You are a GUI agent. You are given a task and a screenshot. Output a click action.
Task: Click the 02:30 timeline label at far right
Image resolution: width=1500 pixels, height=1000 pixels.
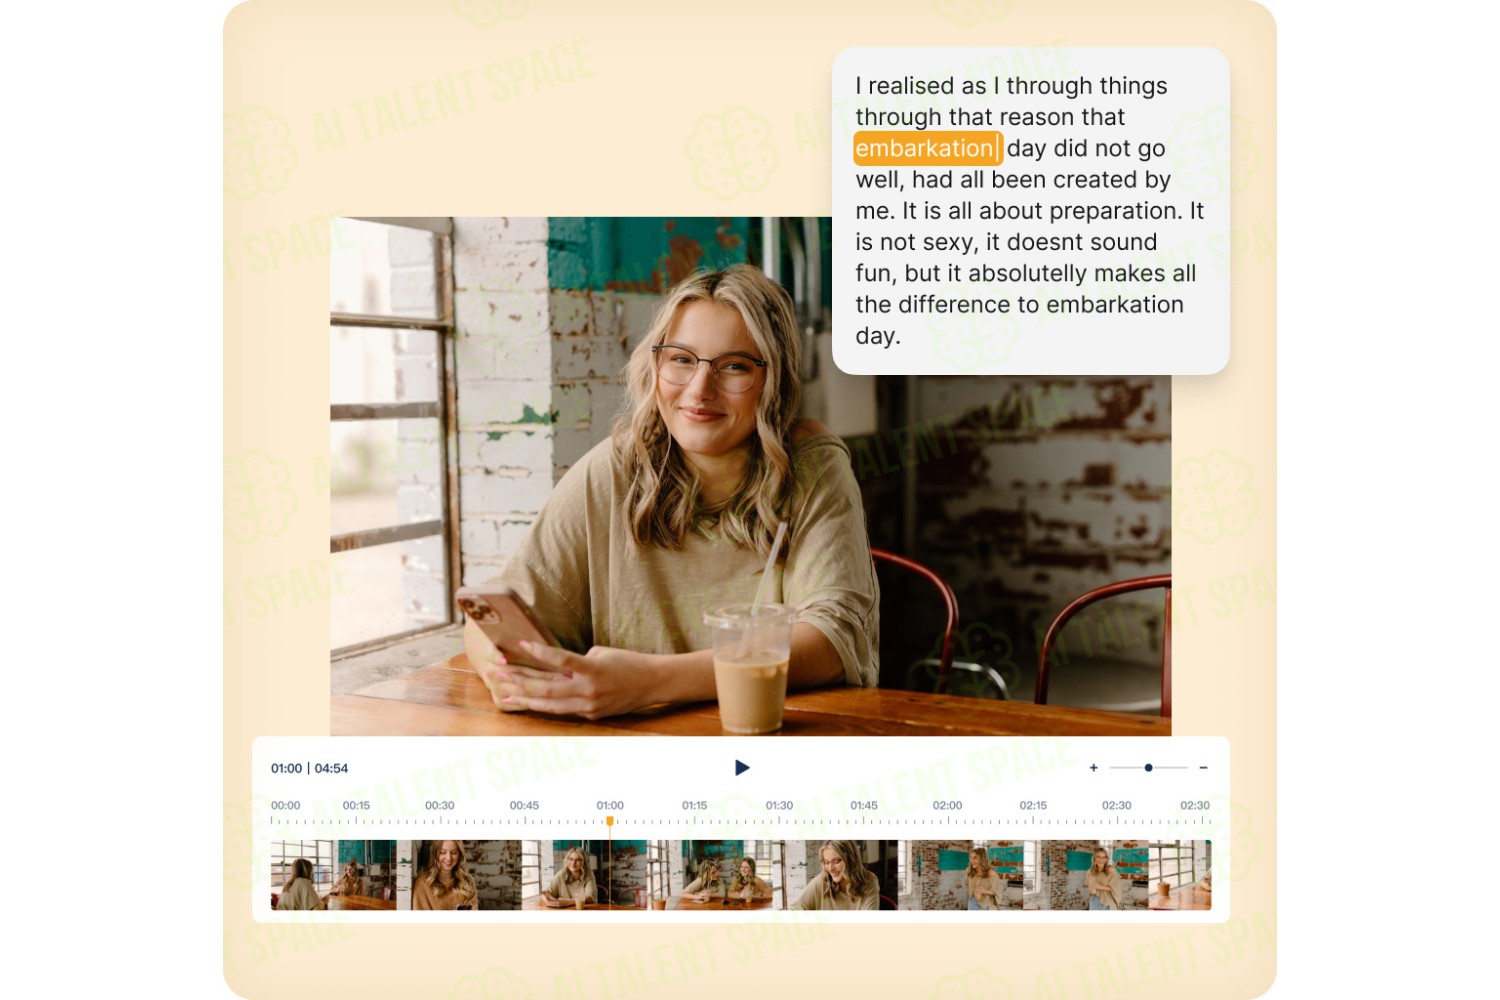pyautogui.click(x=1195, y=805)
